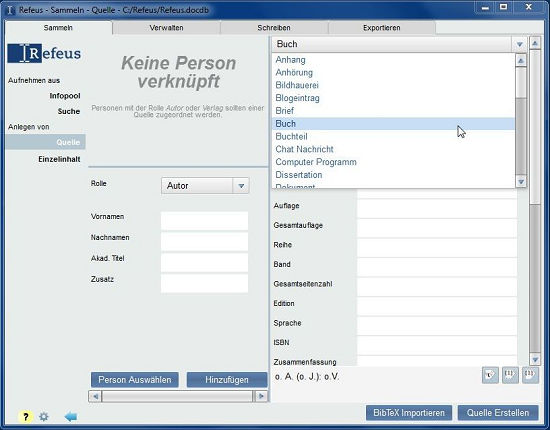Click the type list scroll down arrow
The height and width of the screenshot is (430, 550).
tap(521, 182)
